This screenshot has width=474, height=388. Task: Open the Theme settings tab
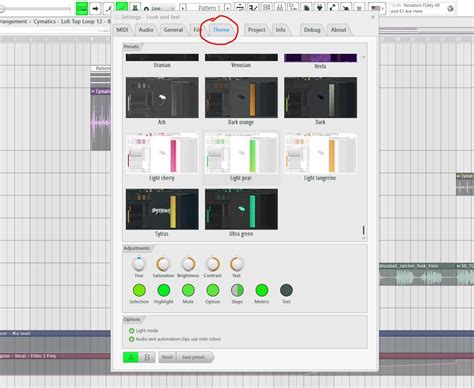221,30
